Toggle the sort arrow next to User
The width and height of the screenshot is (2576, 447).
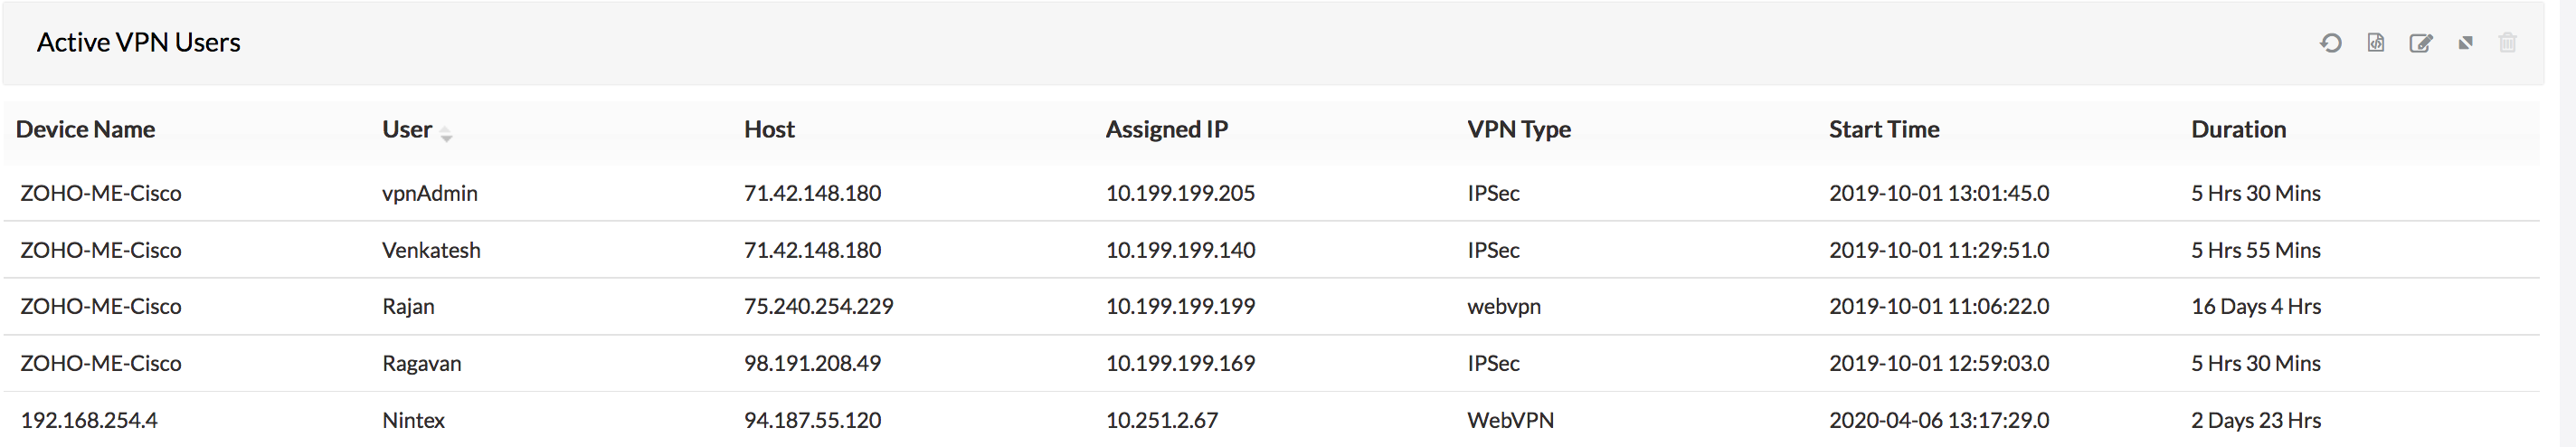pos(446,134)
